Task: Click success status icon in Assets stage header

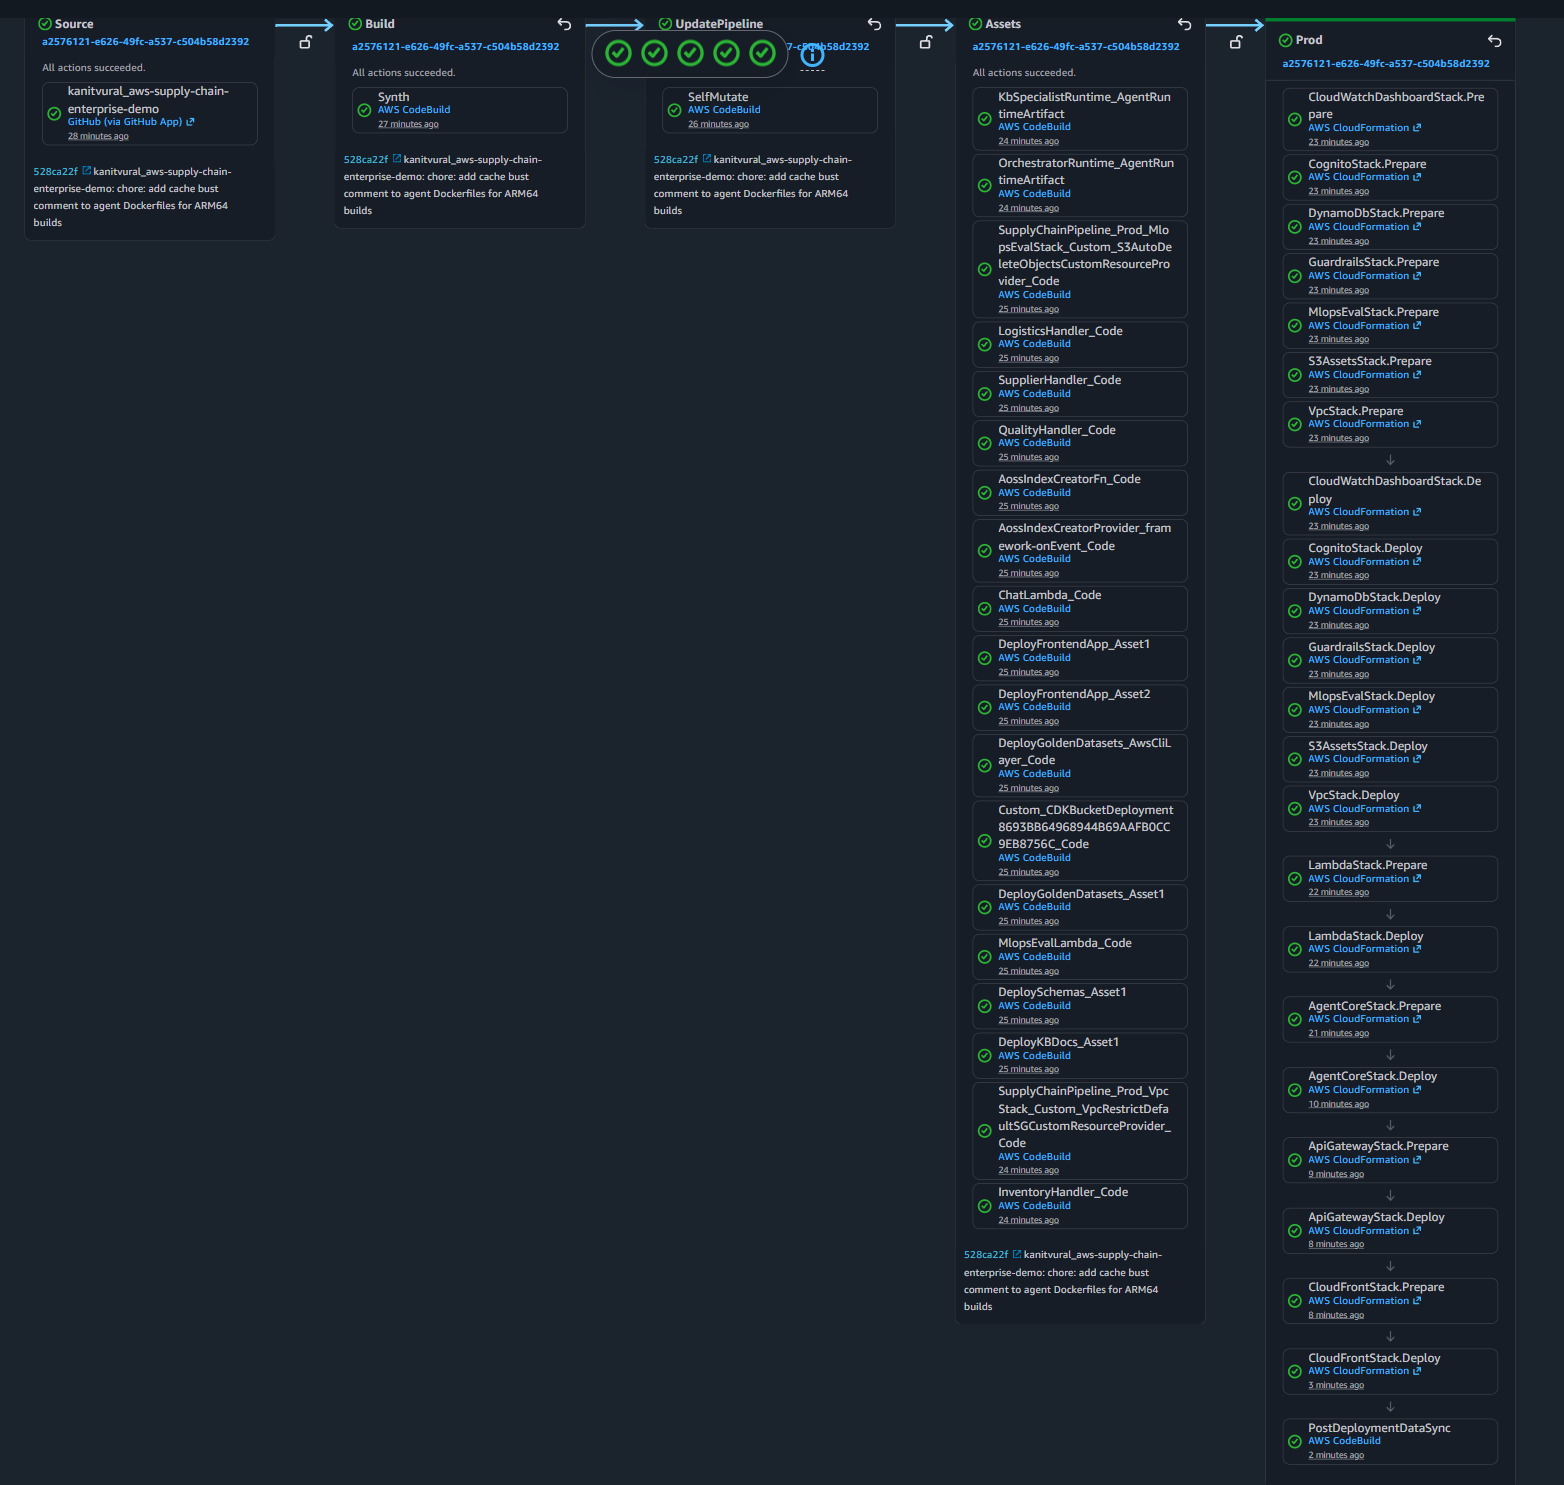Action: (975, 23)
